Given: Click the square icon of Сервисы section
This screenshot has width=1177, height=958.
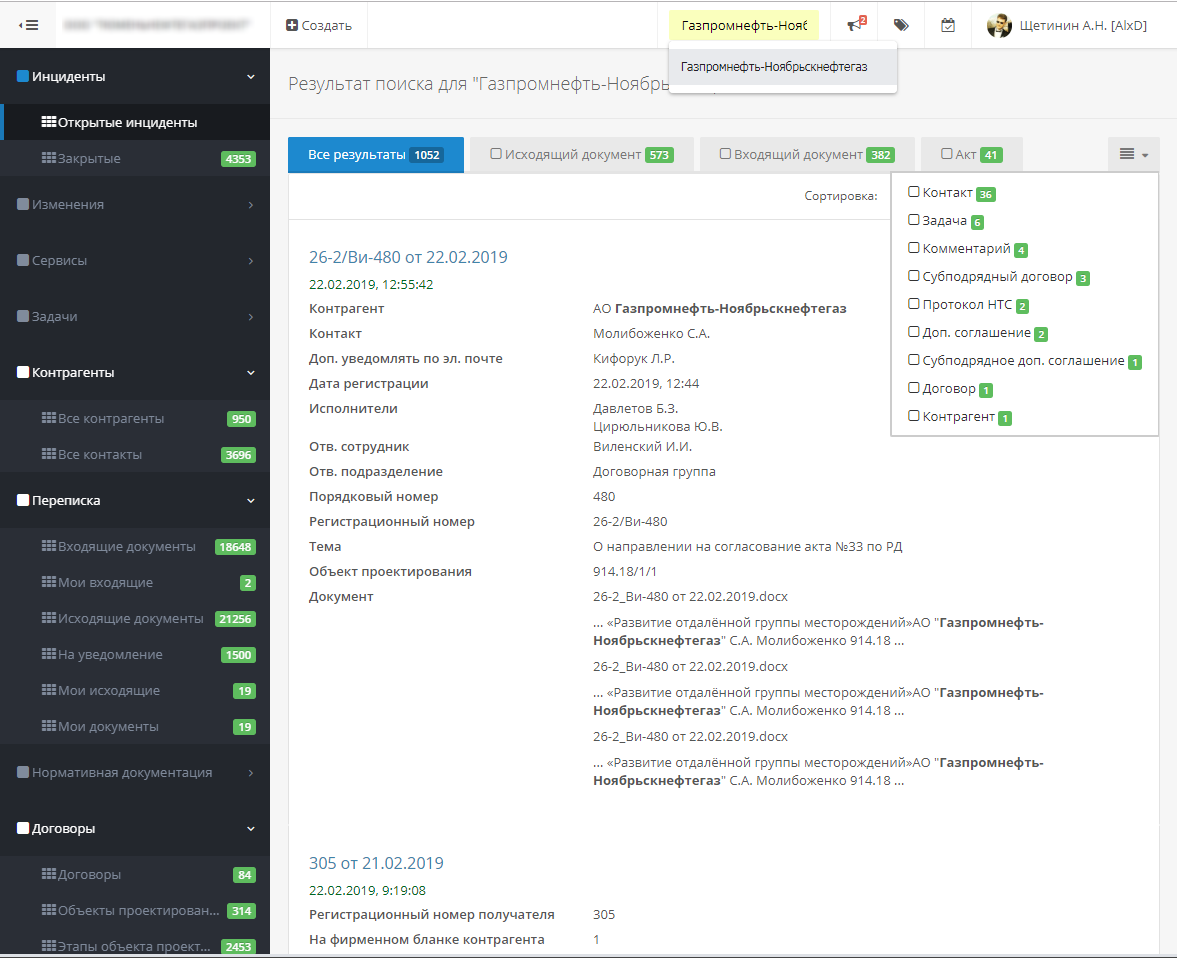Looking at the screenshot, I should point(23,260).
